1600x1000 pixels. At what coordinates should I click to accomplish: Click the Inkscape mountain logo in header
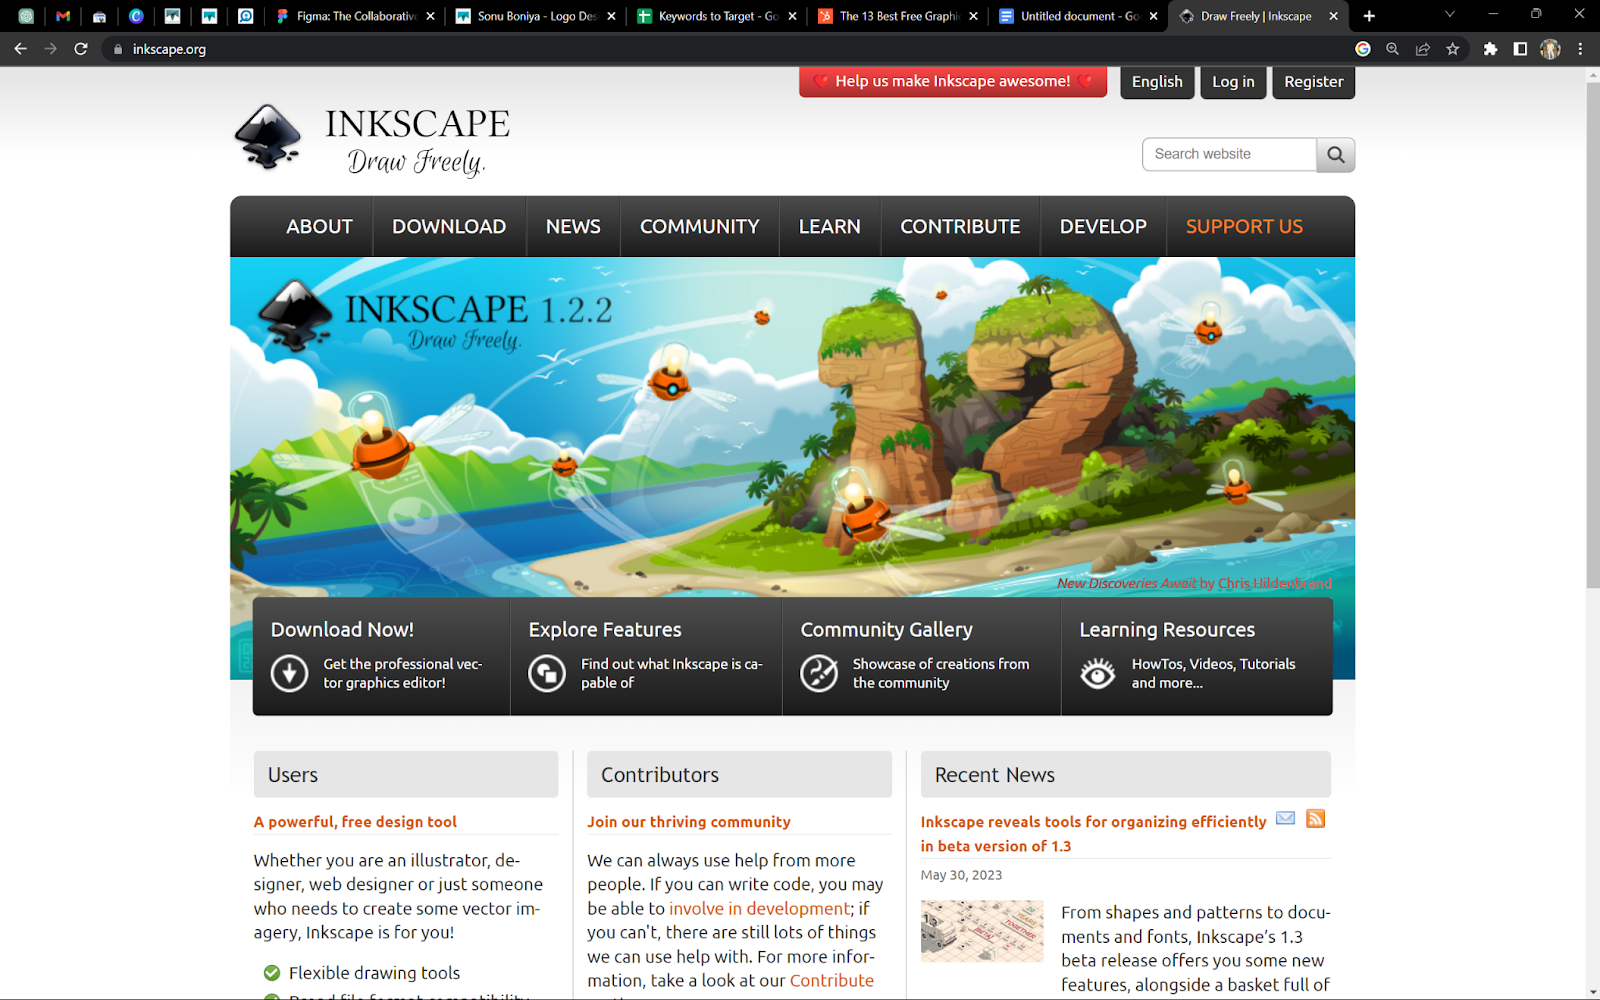tap(267, 137)
